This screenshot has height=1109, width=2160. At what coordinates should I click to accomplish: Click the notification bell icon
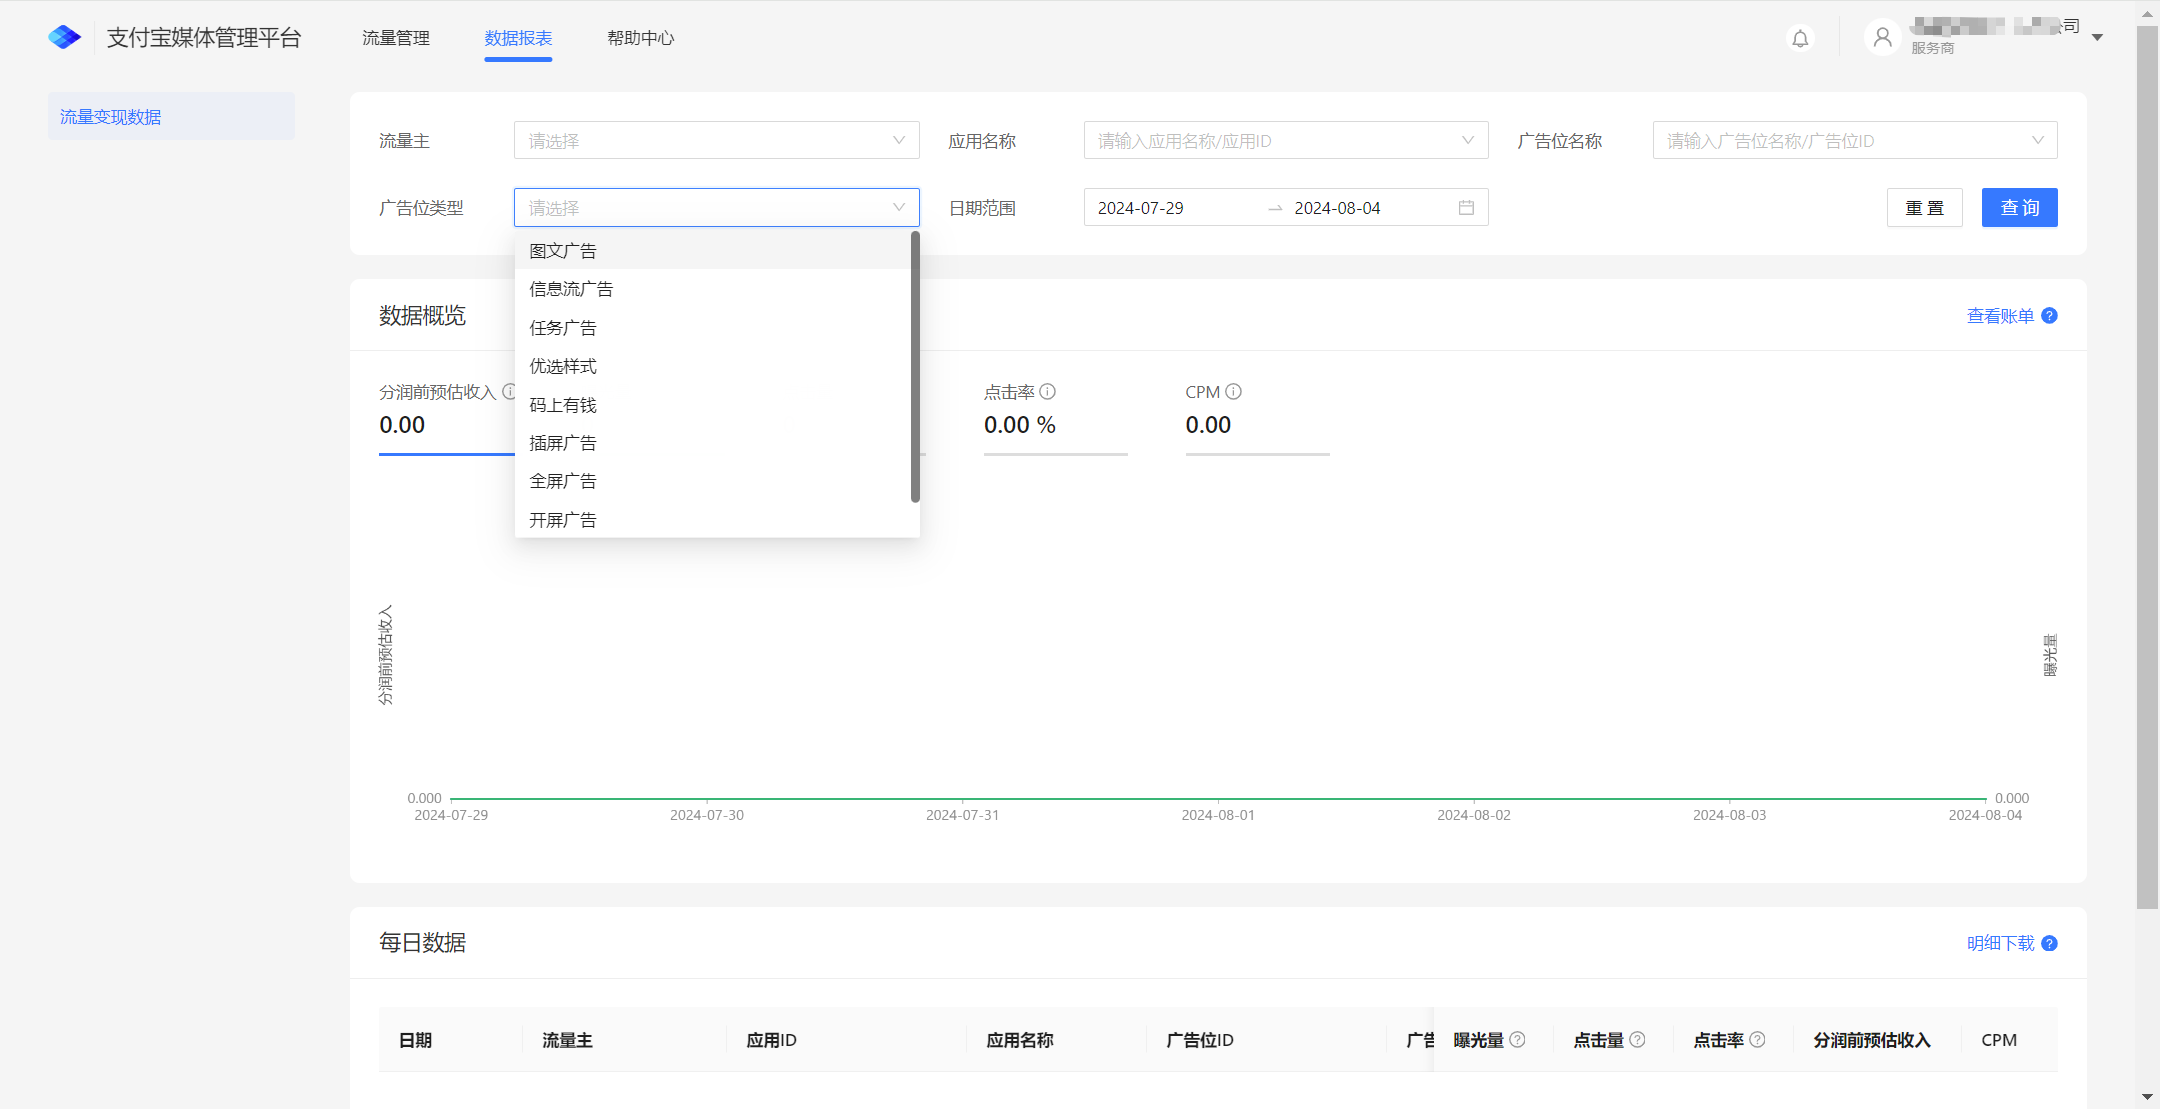tap(1800, 39)
